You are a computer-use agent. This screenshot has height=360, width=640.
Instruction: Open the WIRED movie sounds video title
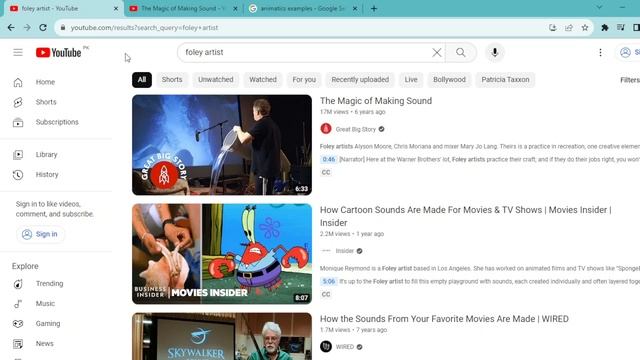click(x=444, y=319)
